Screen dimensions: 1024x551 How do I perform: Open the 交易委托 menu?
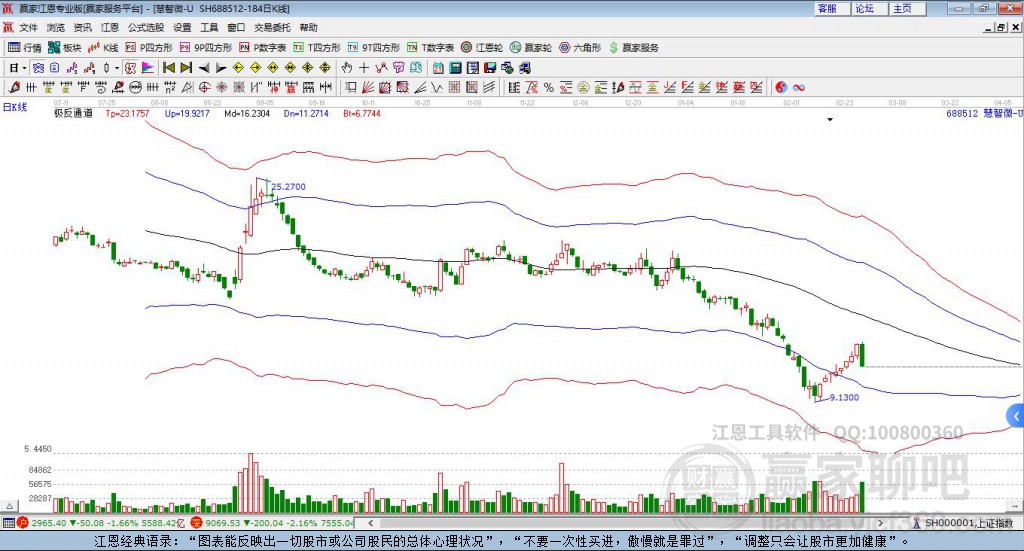(x=272, y=27)
